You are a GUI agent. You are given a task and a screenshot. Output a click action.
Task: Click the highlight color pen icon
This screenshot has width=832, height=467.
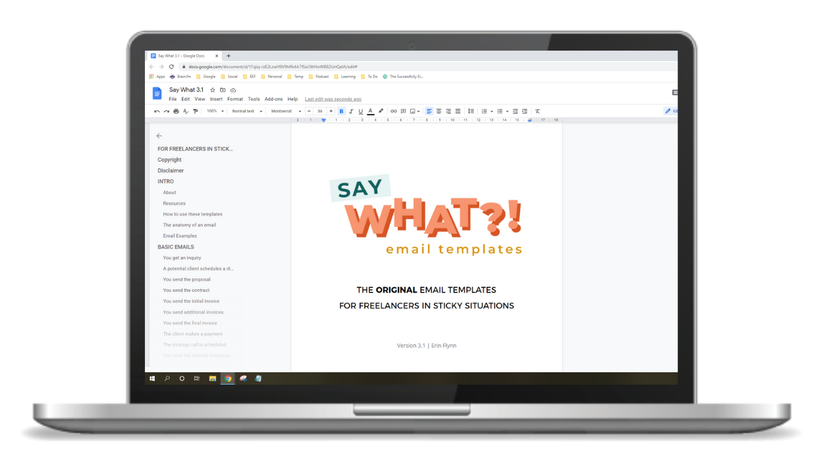pyautogui.click(x=381, y=111)
